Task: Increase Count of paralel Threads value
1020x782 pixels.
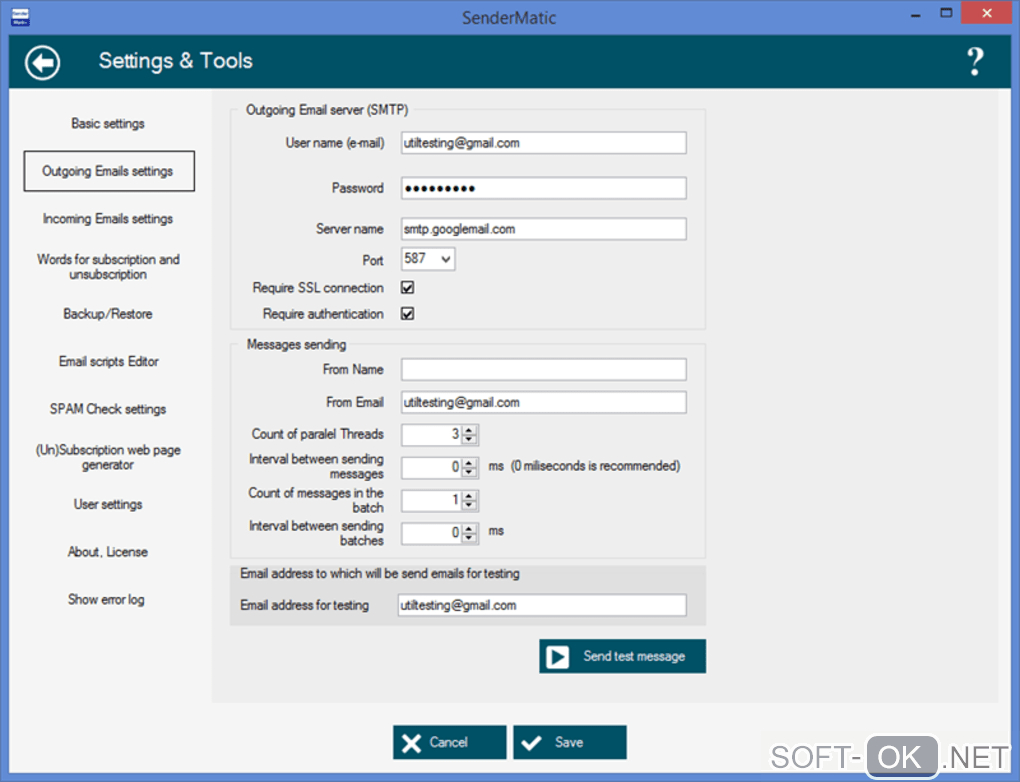Action: [469, 429]
